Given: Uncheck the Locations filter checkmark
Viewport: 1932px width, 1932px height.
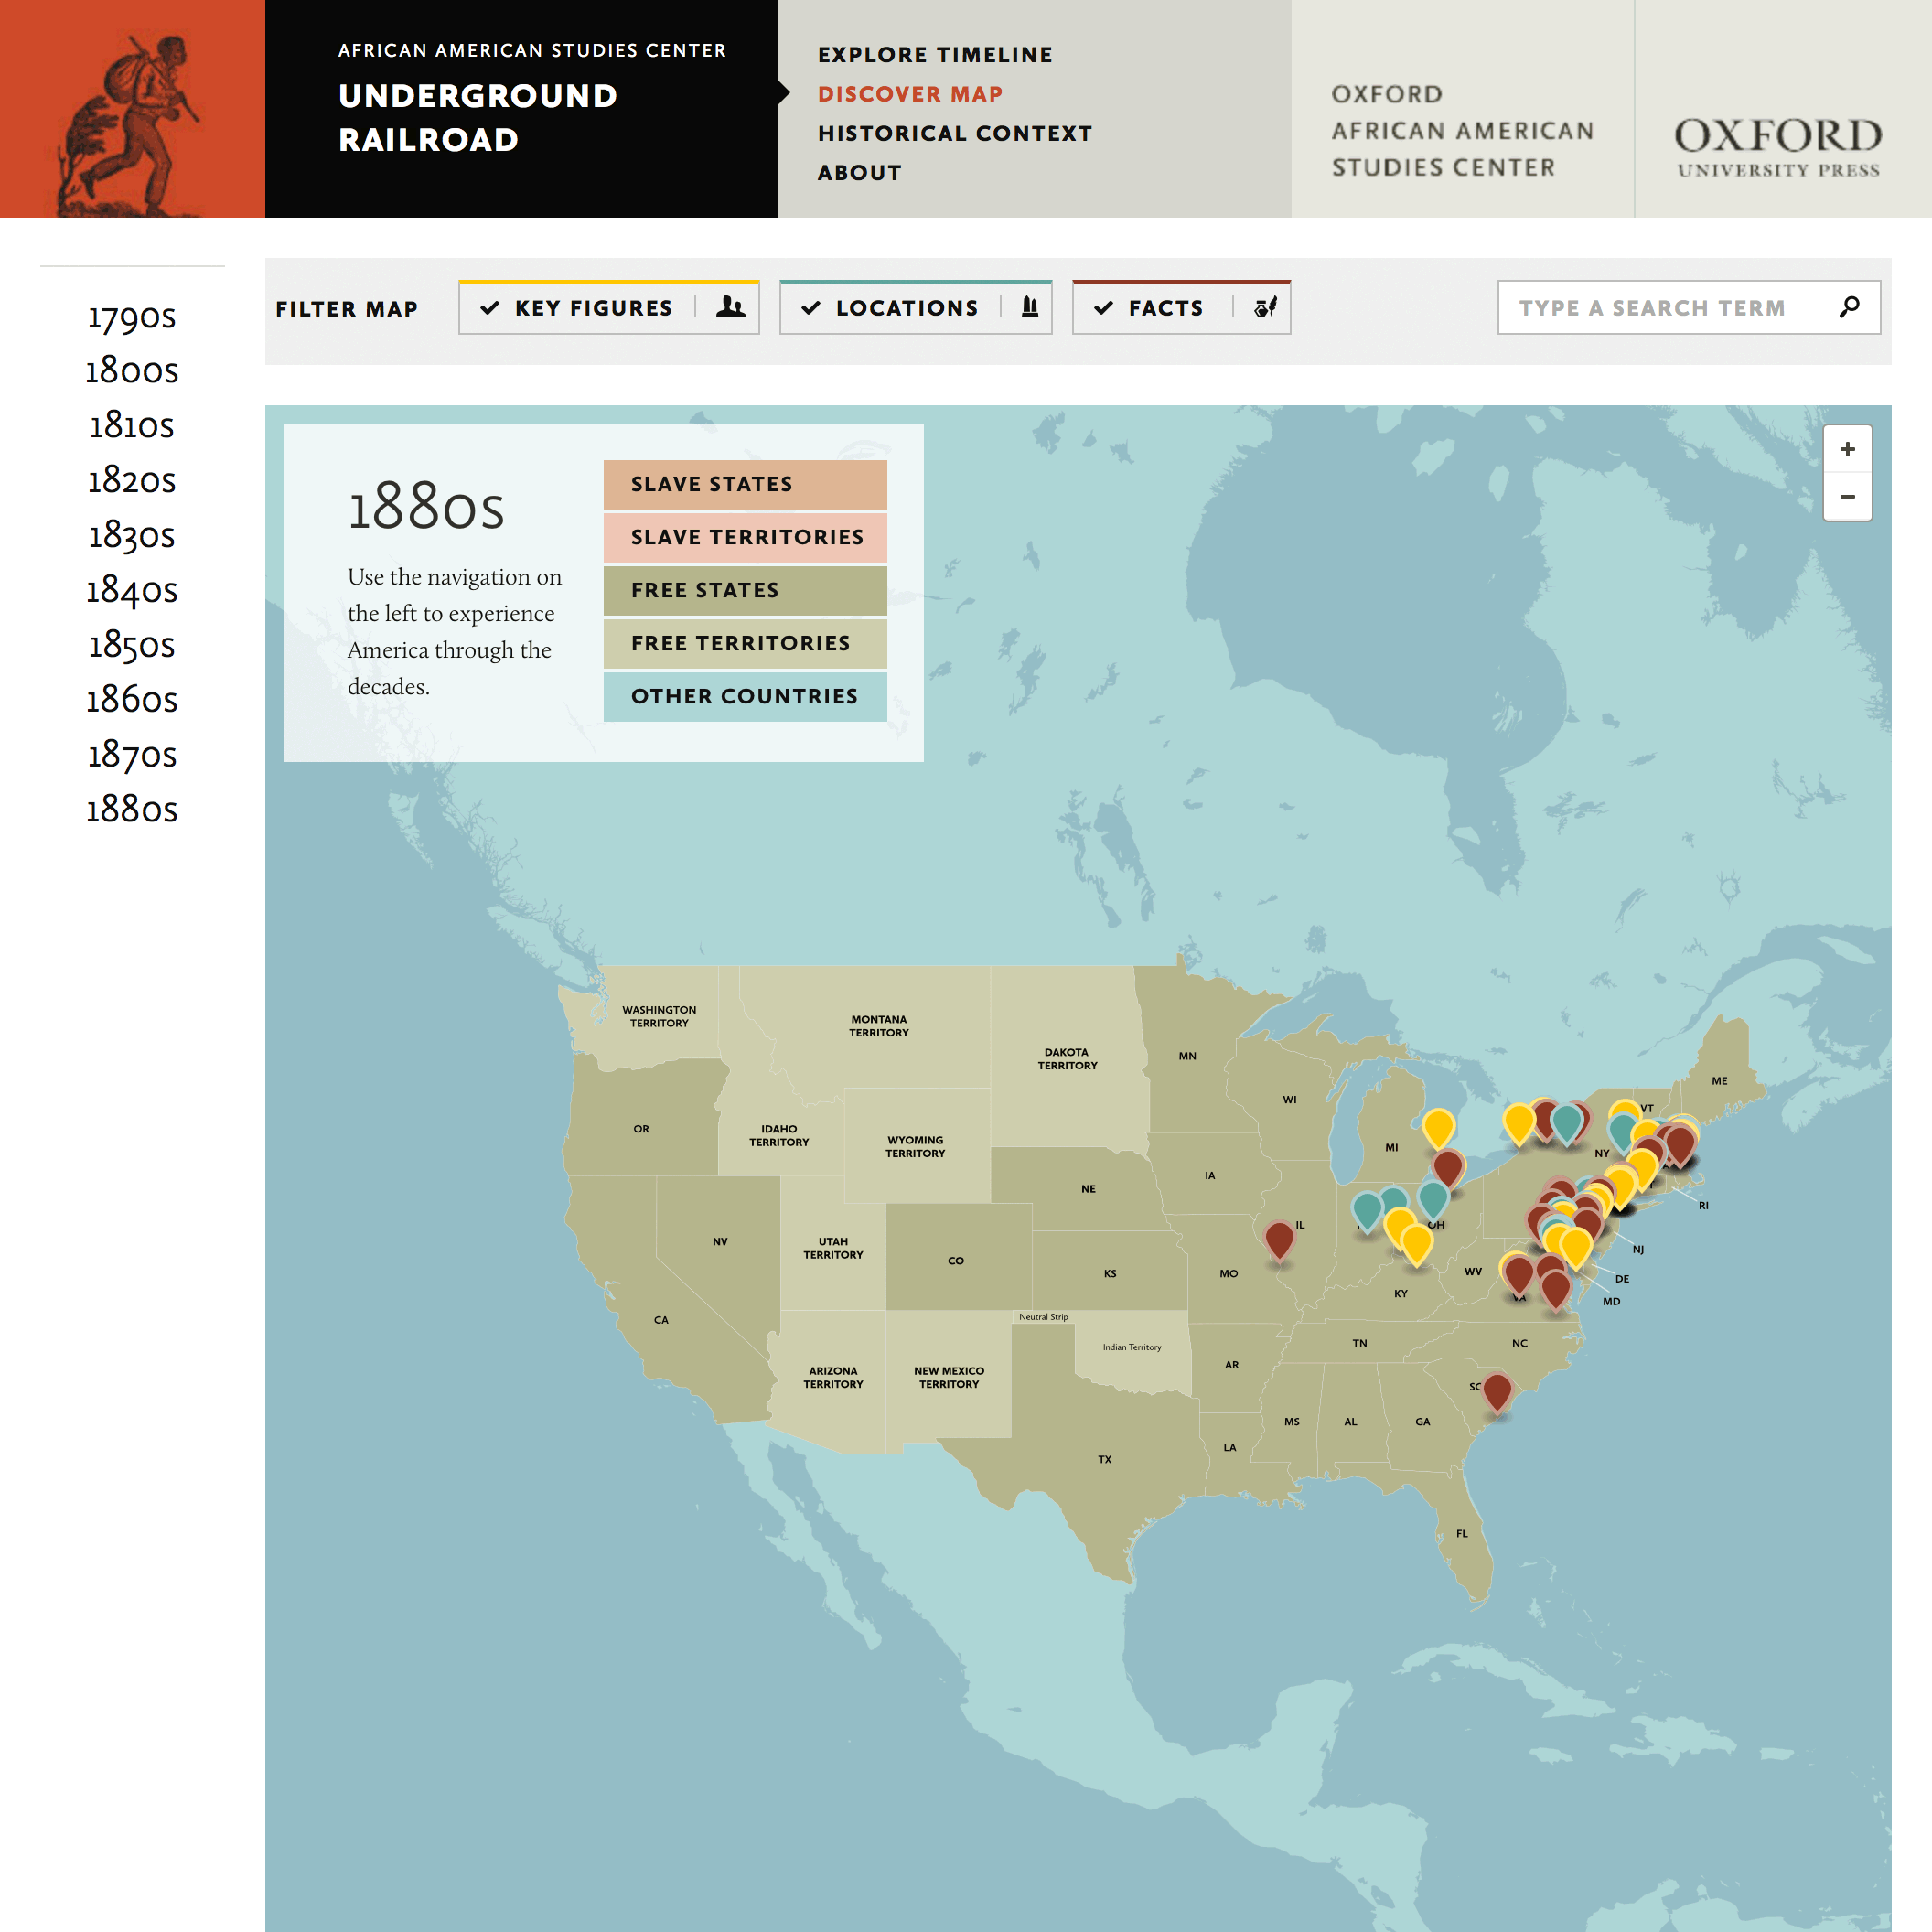Looking at the screenshot, I should pos(810,308).
